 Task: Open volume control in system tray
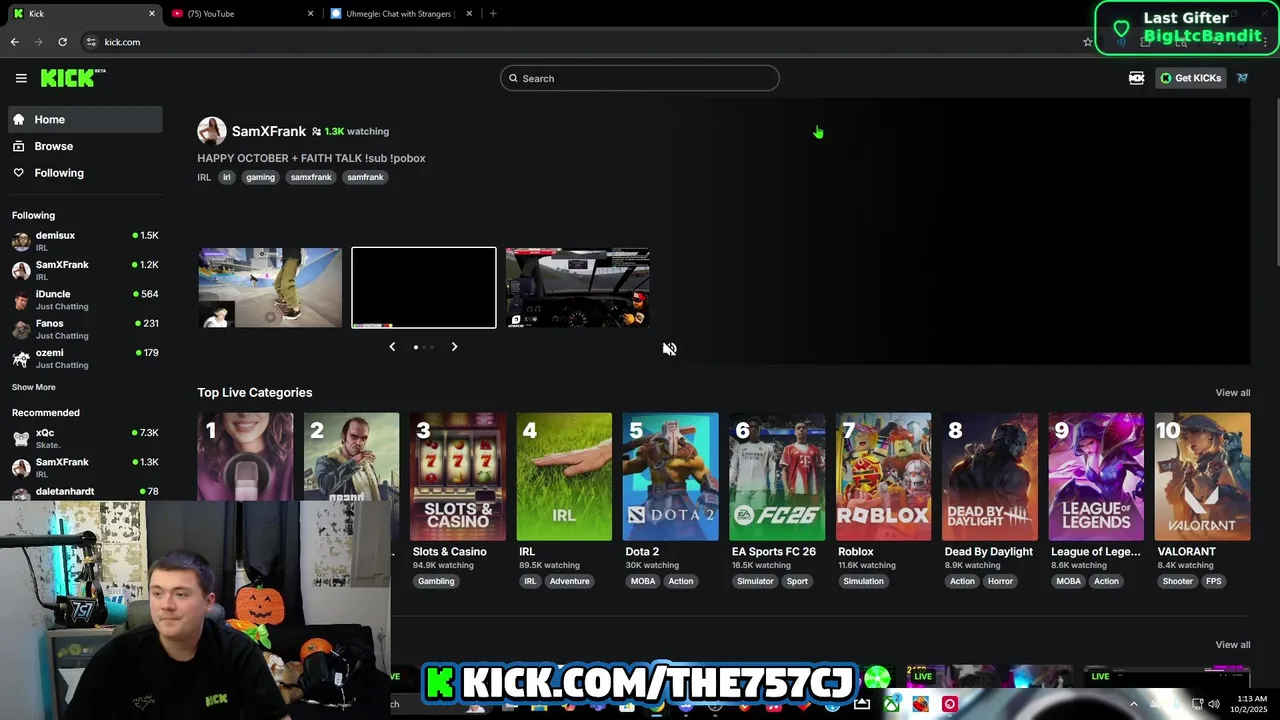[1213, 704]
